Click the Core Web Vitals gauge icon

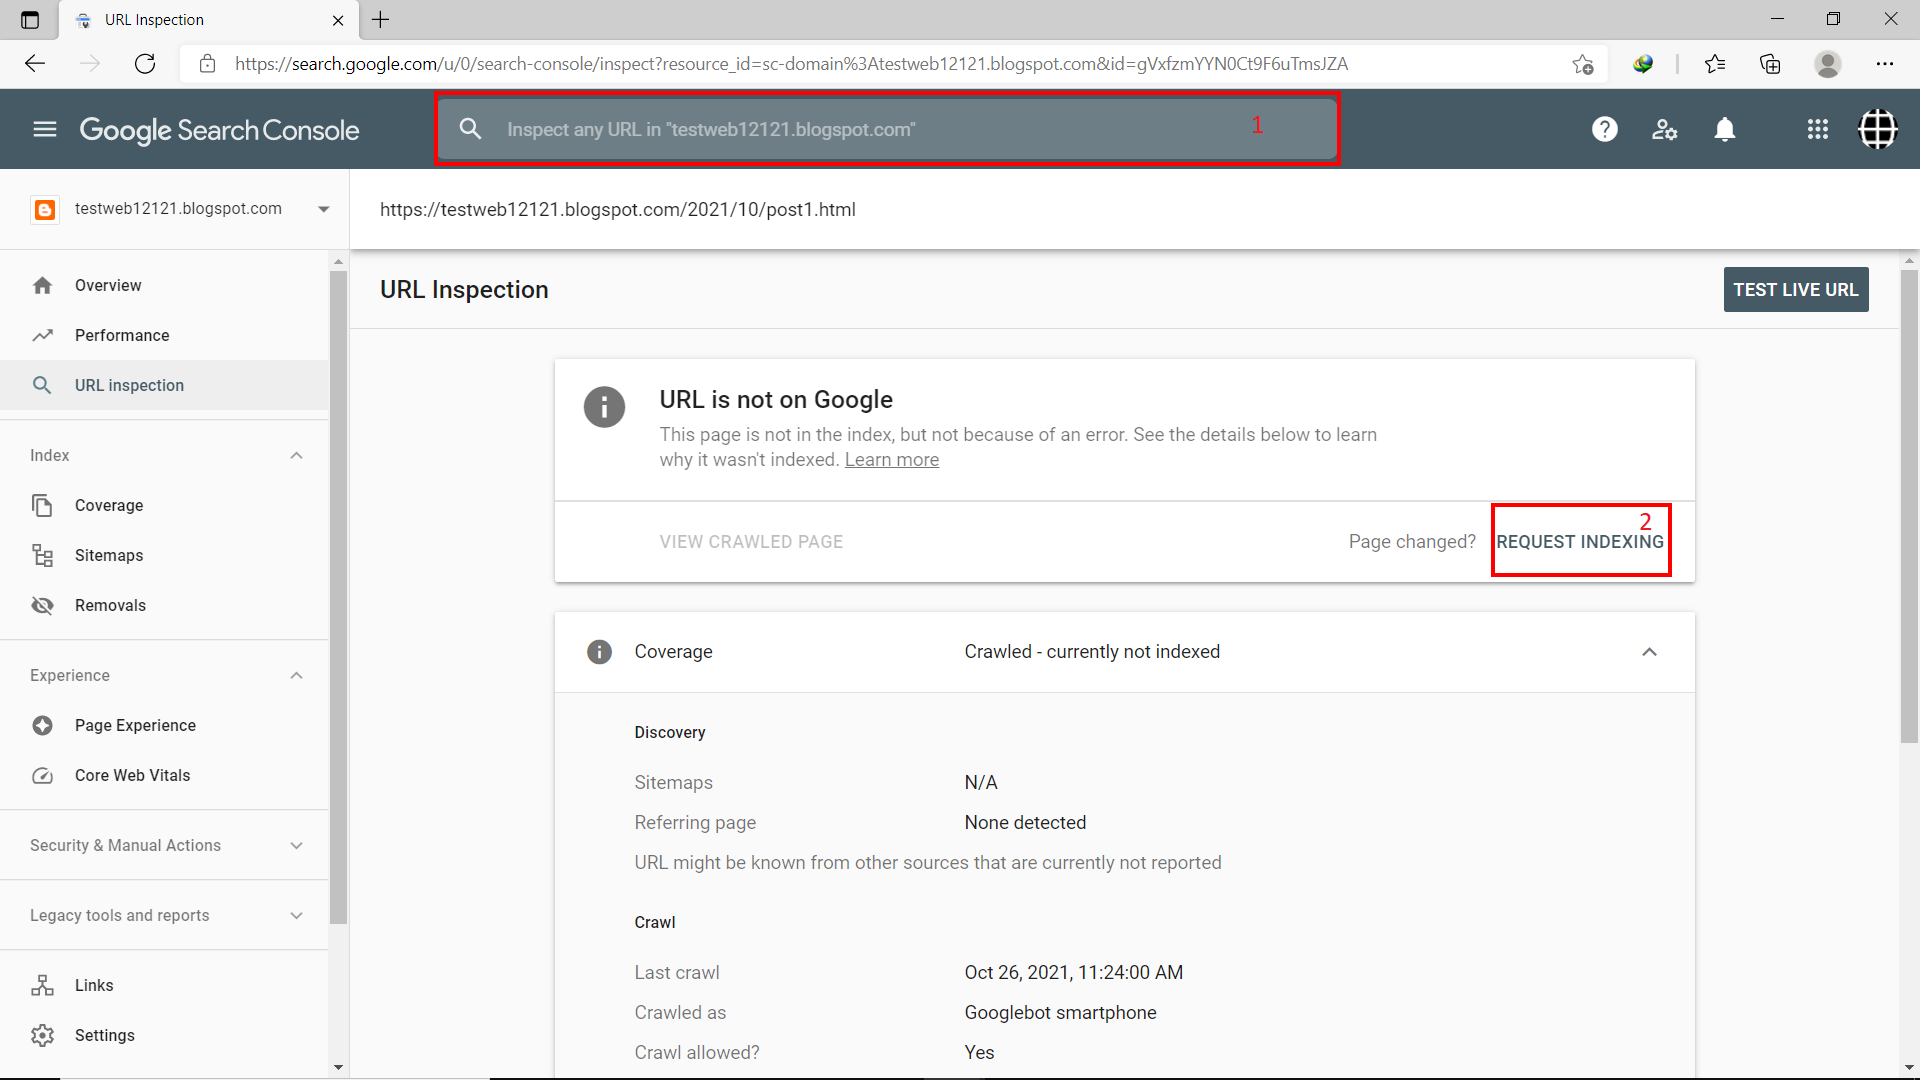click(42, 775)
